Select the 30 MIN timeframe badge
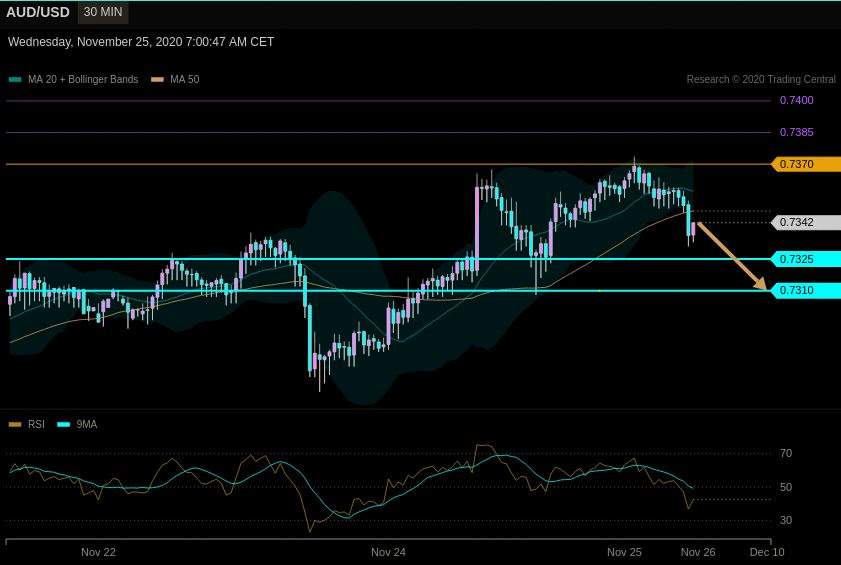This screenshot has height=565, width=841. [x=103, y=12]
